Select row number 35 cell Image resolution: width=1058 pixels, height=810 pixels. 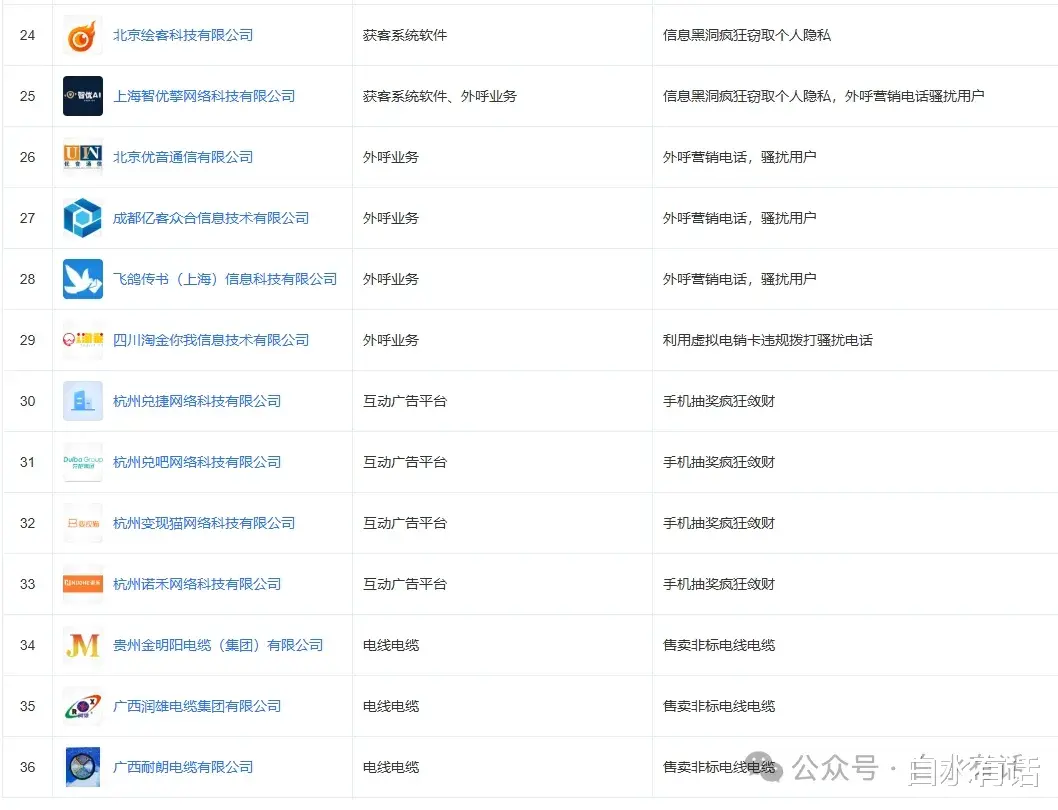point(28,706)
